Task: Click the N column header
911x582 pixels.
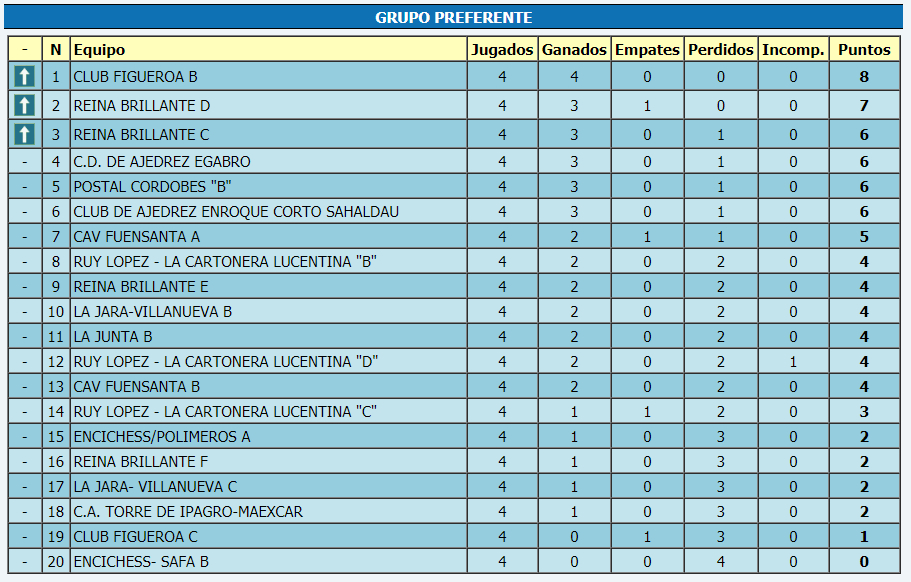Action: [x=56, y=50]
